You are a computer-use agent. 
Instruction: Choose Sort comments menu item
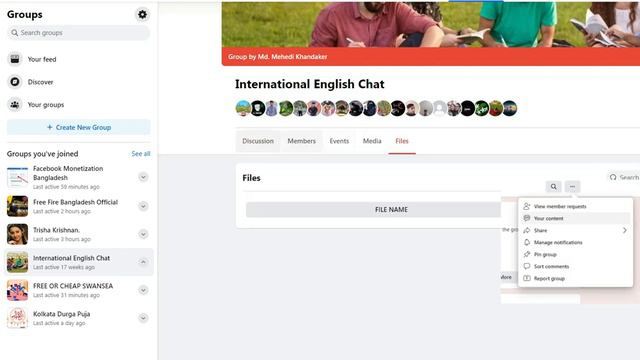(575, 266)
